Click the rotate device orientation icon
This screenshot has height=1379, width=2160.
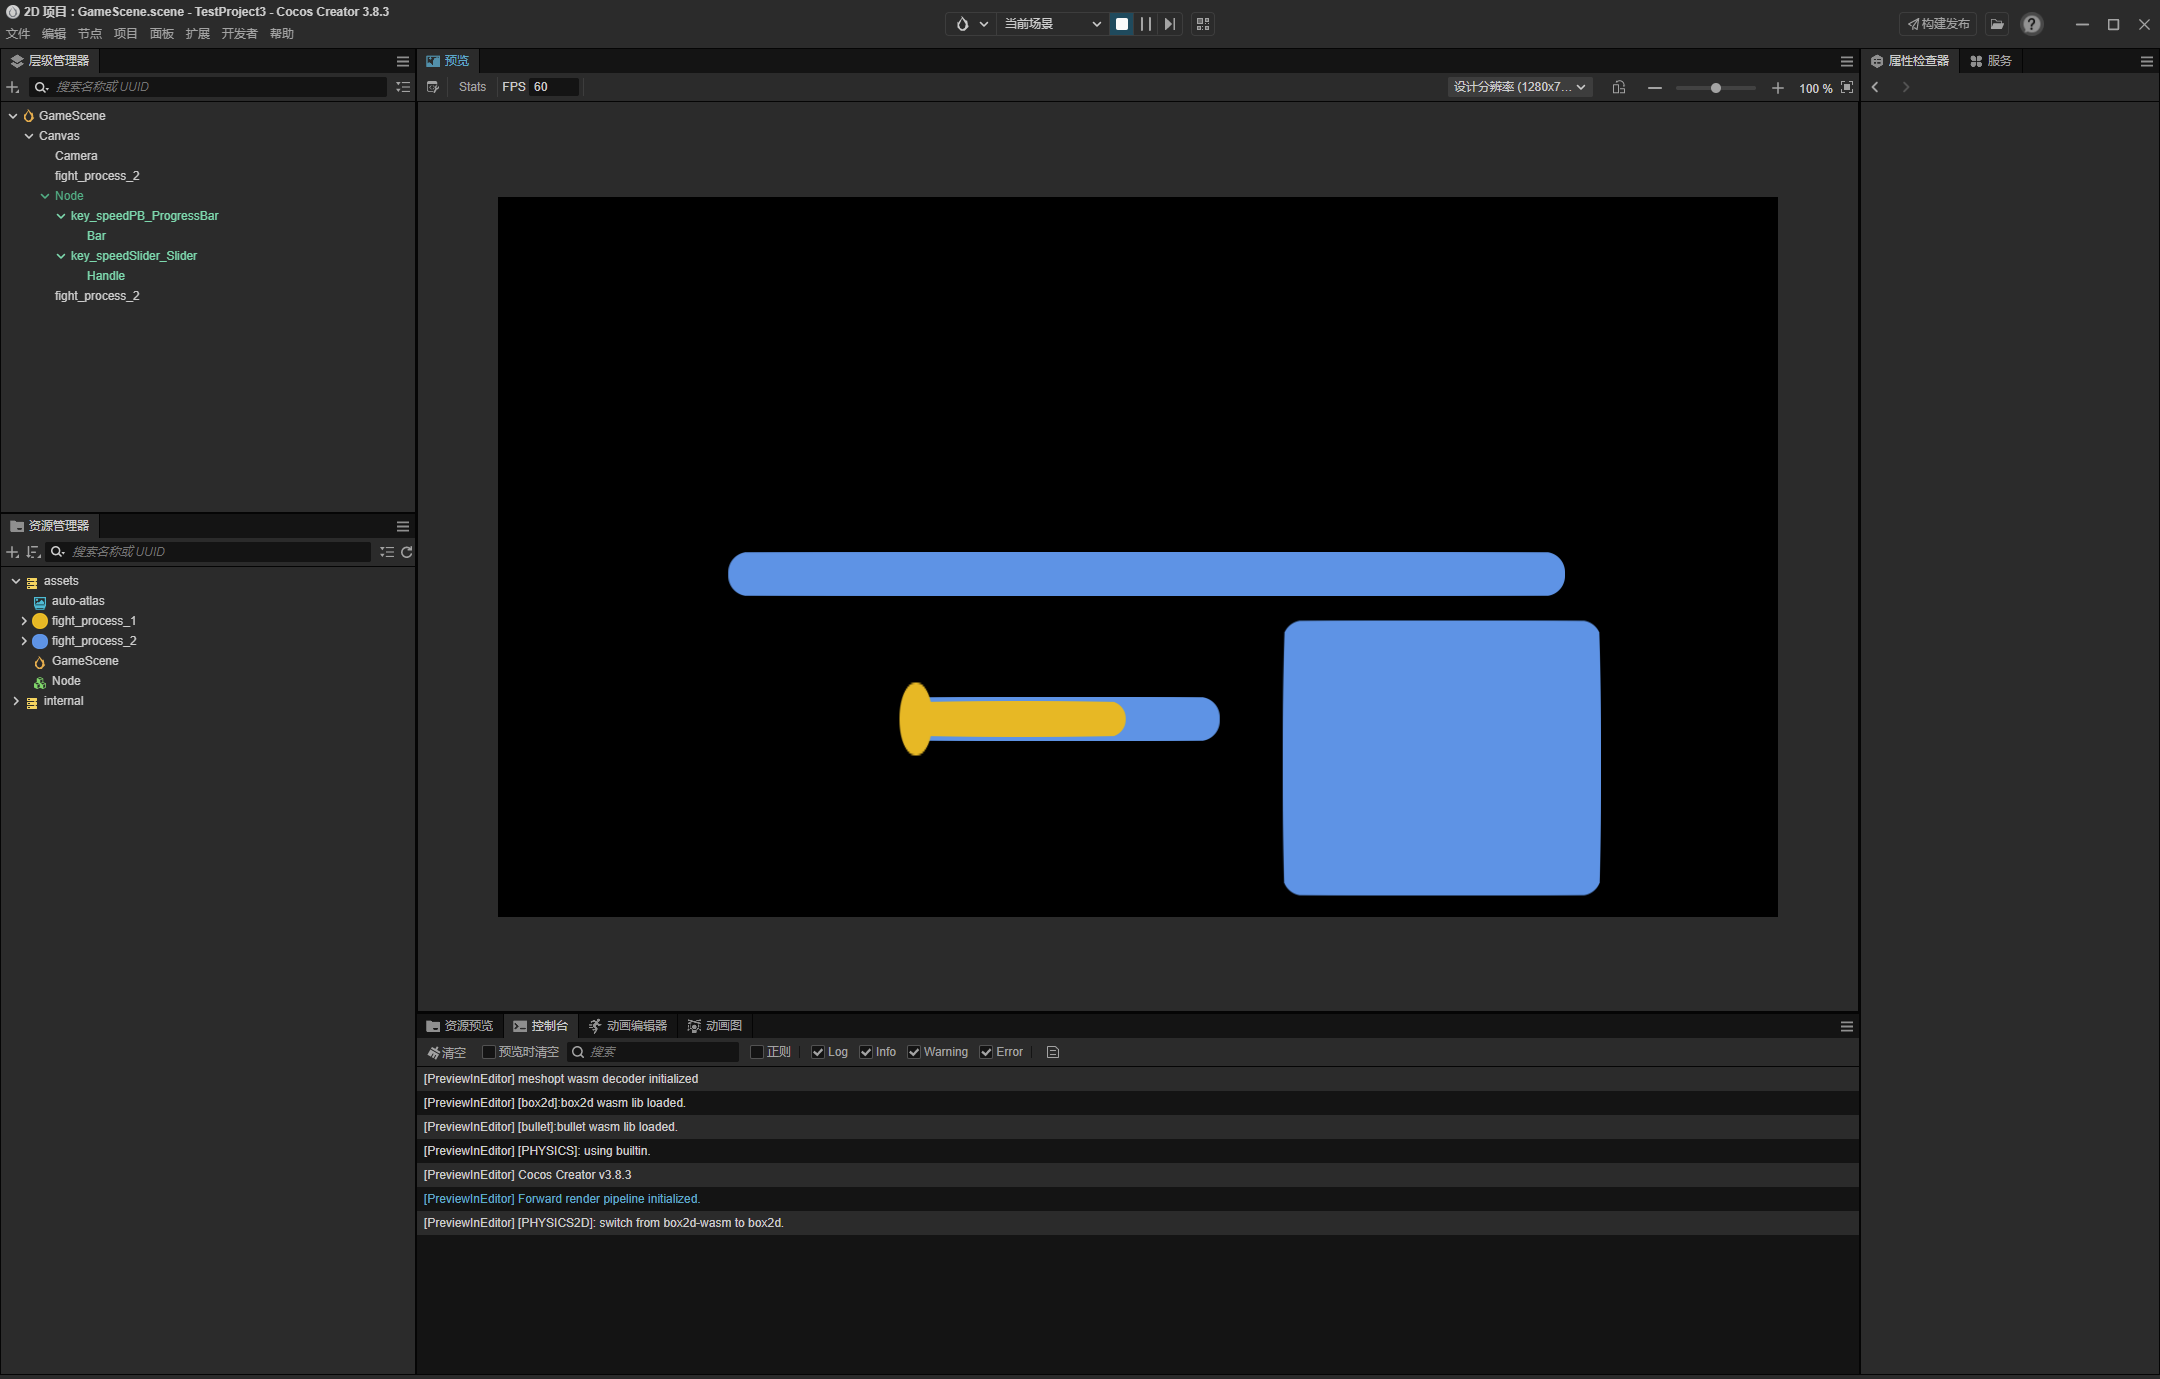point(1619,87)
